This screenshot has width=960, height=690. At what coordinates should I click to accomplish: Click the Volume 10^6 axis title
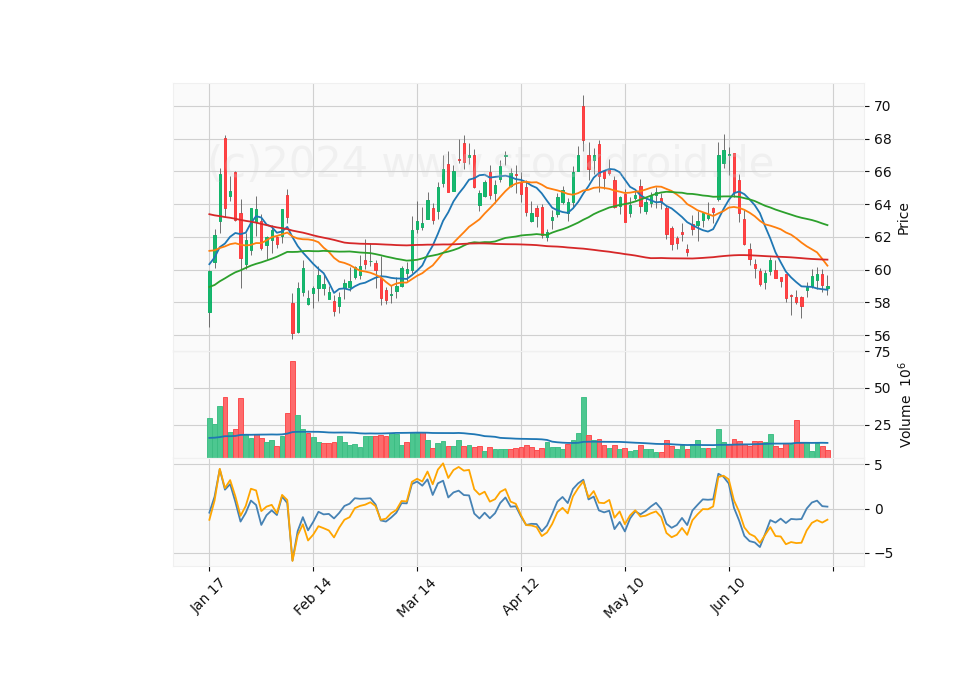[904, 405]
